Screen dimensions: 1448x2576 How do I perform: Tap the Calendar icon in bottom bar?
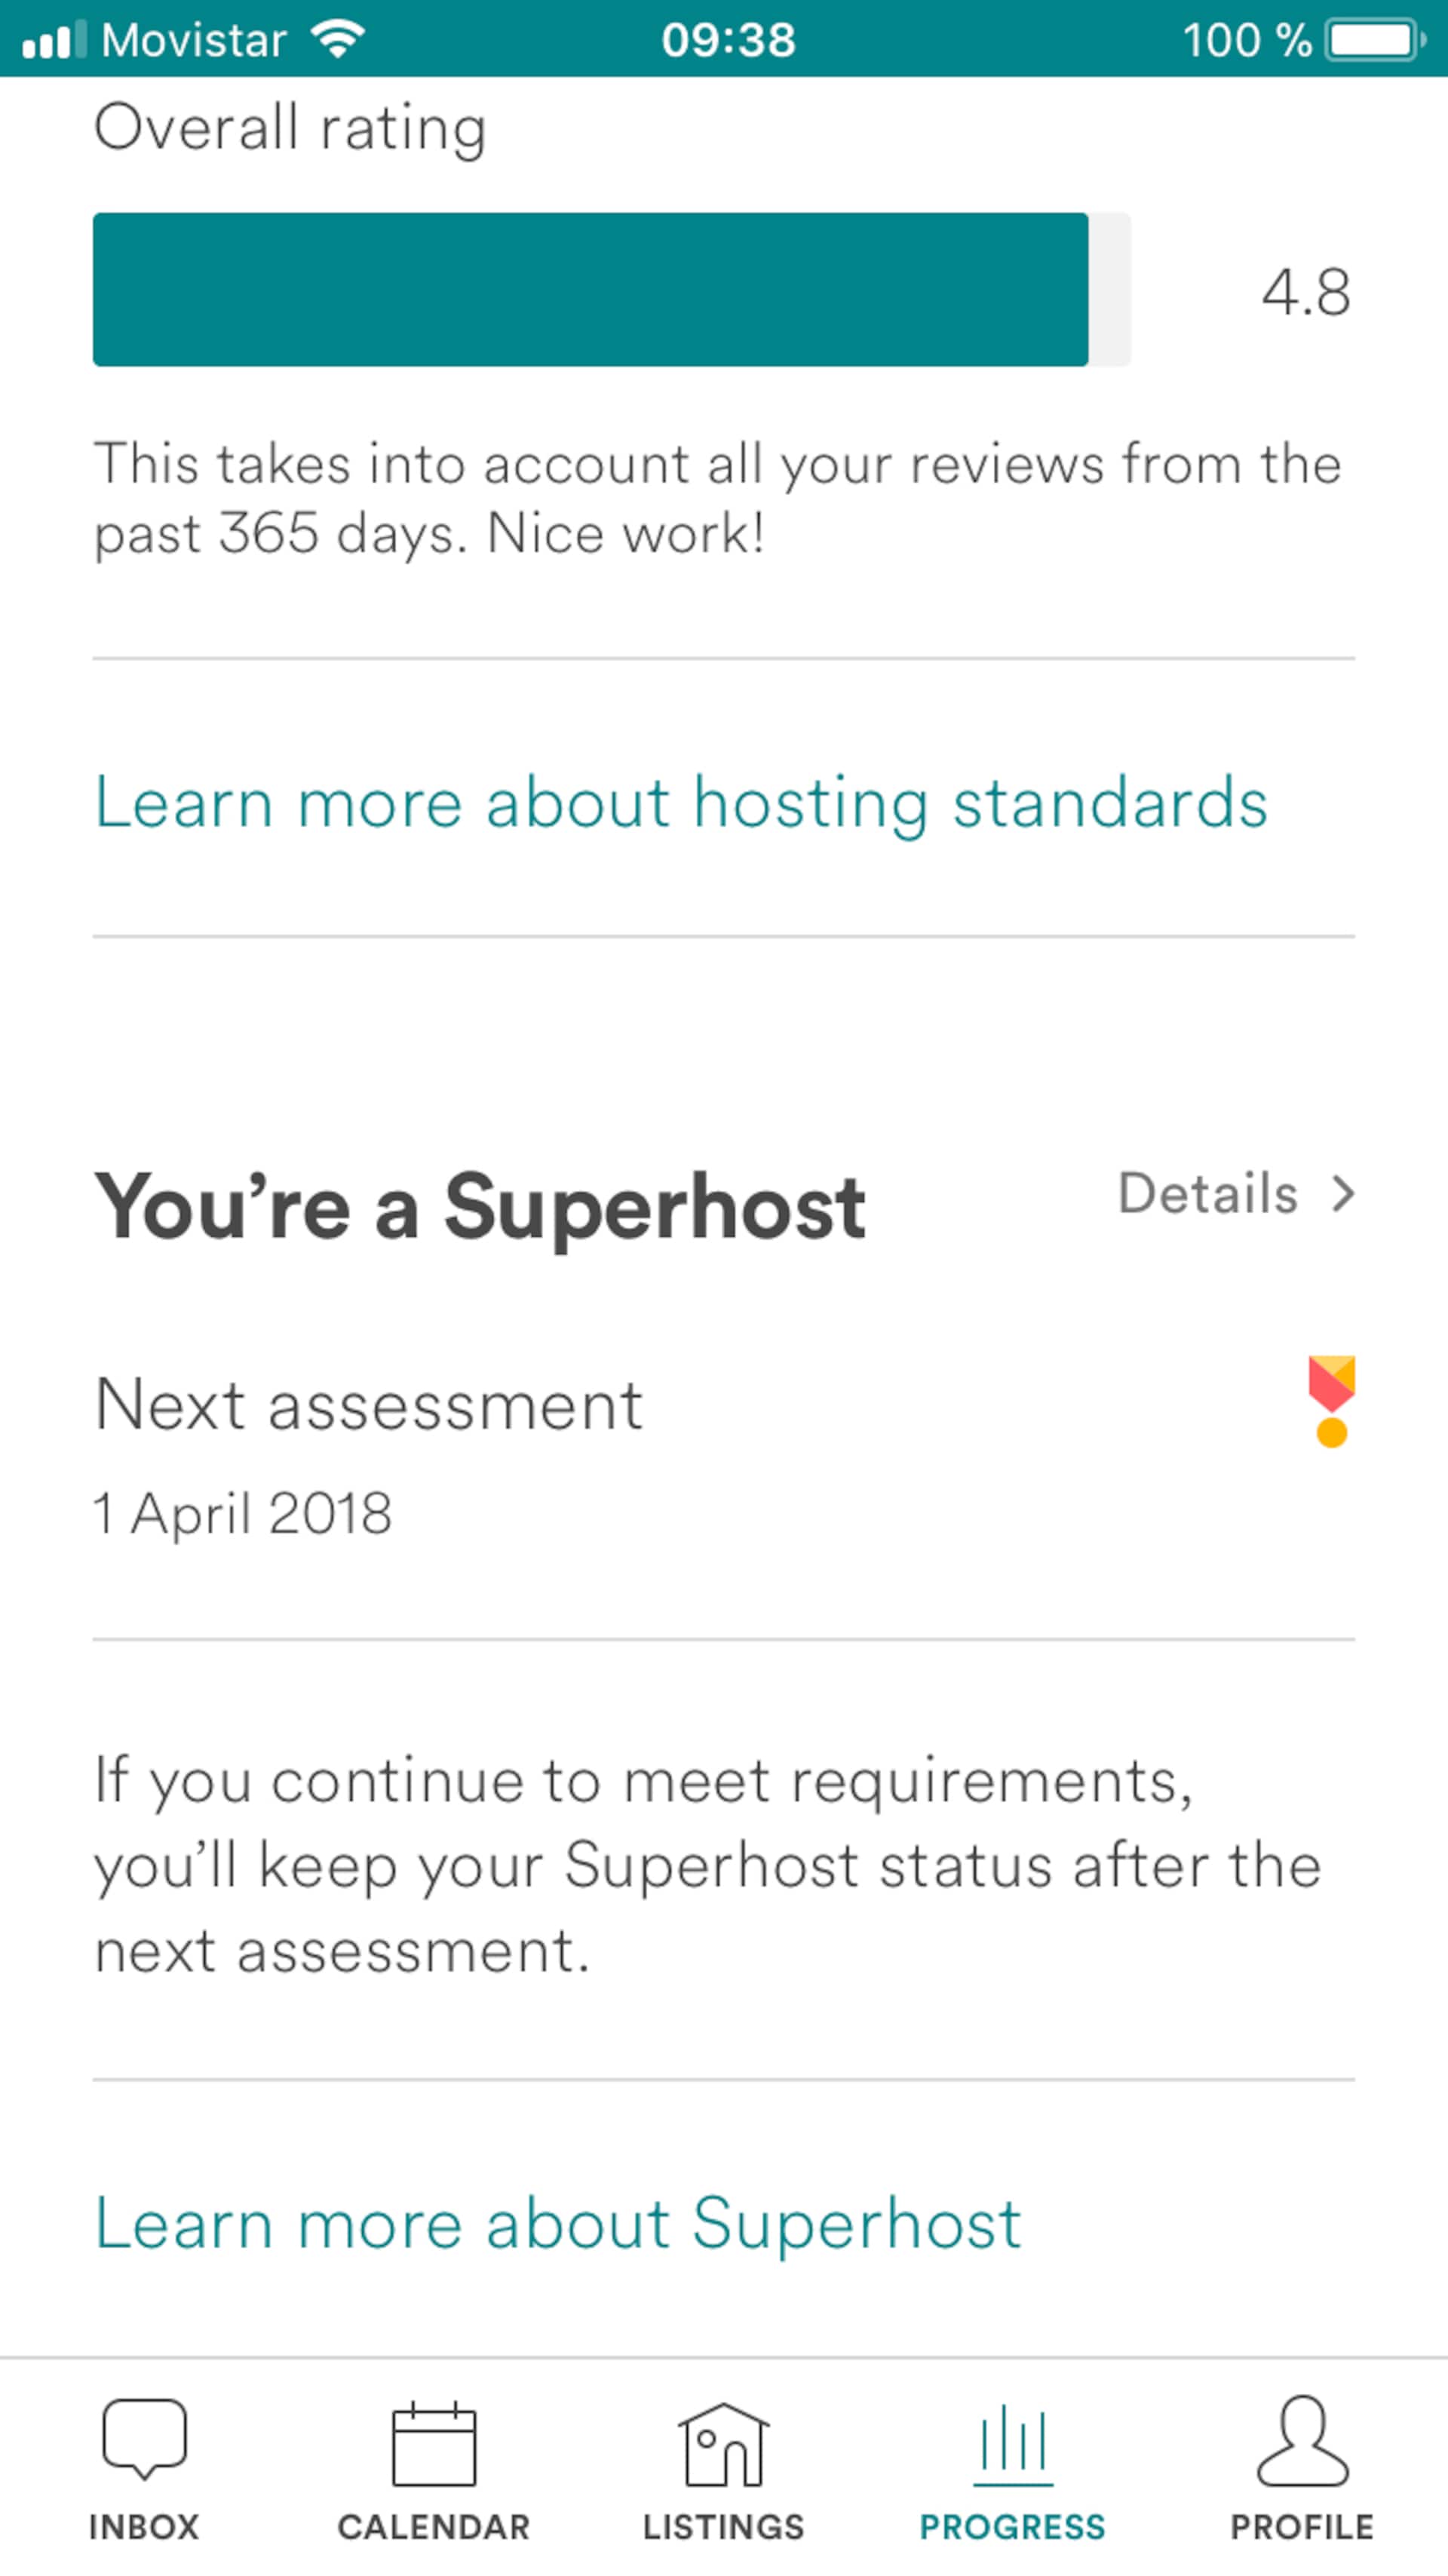pos(434,2444)
